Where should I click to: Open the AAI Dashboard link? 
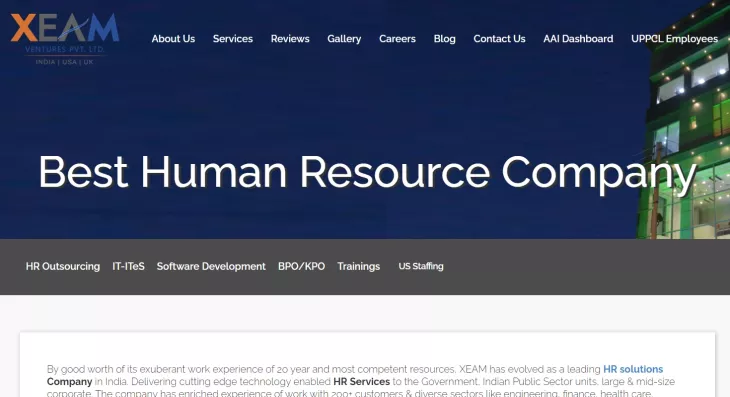(578, 39)
